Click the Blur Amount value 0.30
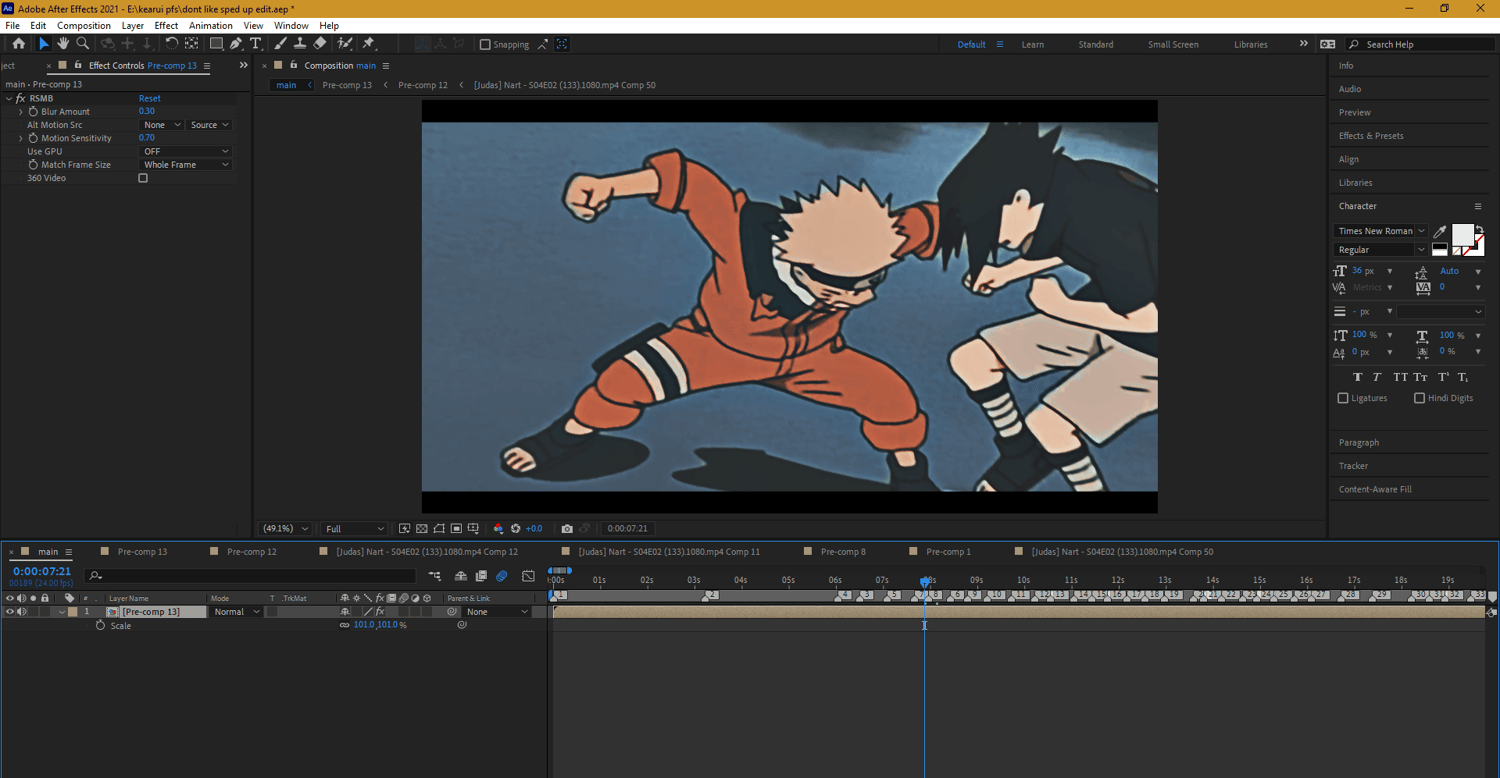The width and height of the screenshot is (1500, 778). [x=147, y=112]
